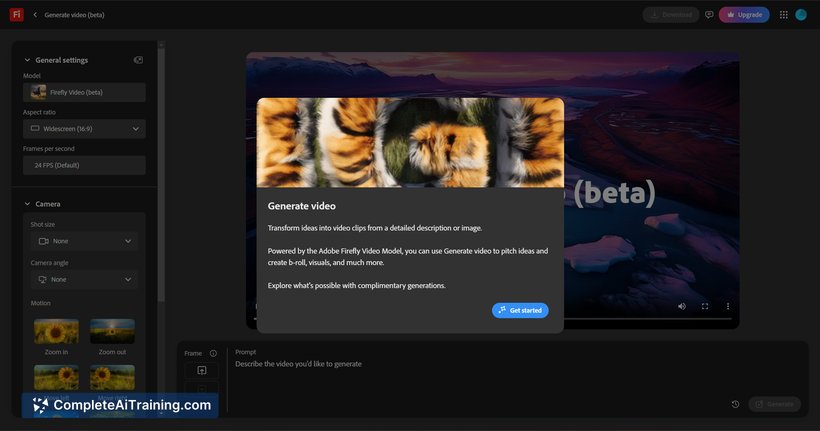Open the Widescreen (16:9) aspect ratio dropdown

[x=84, y=129]
